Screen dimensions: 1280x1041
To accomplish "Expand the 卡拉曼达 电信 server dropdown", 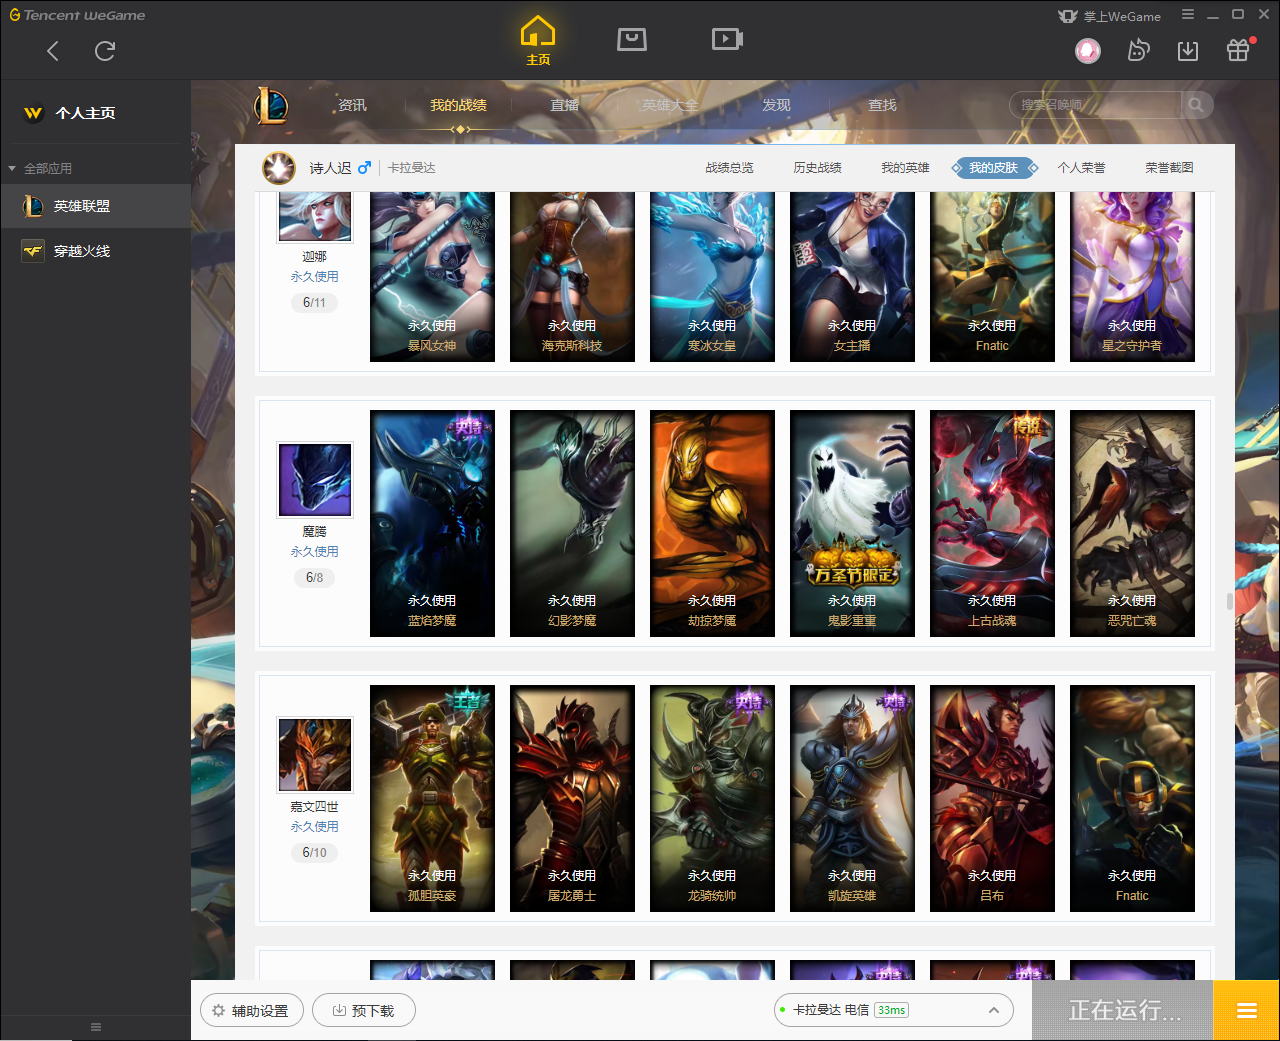I will pyautogui.click(x=893, y=1010).
